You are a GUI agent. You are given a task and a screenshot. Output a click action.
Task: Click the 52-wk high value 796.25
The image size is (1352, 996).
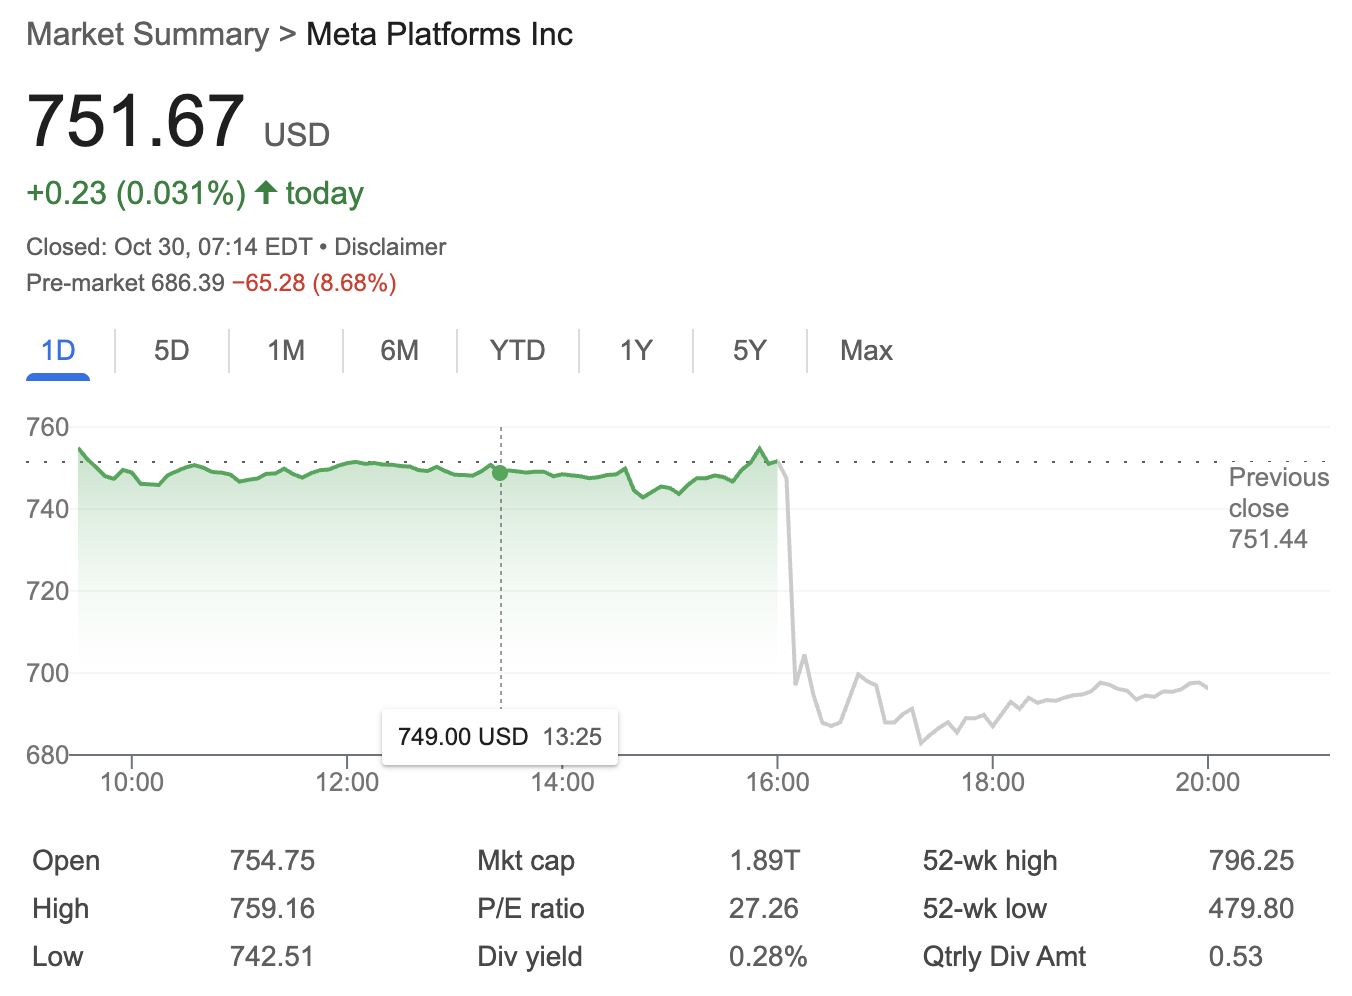click(x=1250, y=860)
